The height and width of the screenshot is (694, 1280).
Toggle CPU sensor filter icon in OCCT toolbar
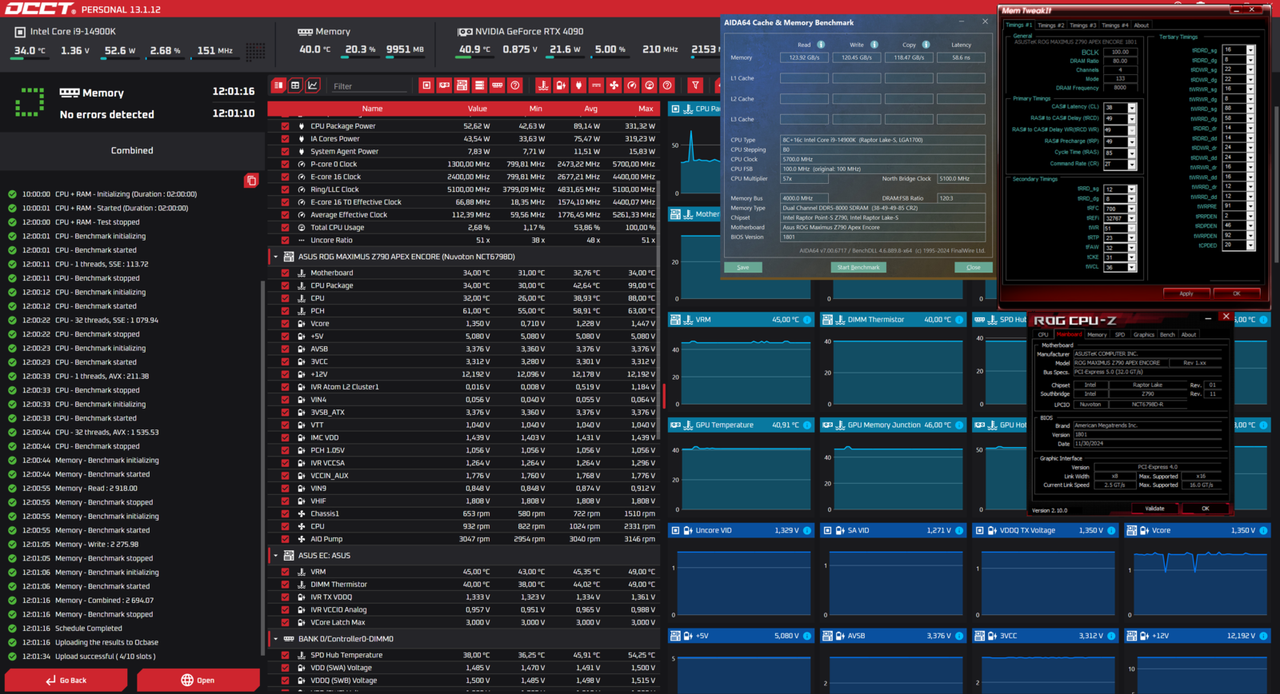pos(426,86)
